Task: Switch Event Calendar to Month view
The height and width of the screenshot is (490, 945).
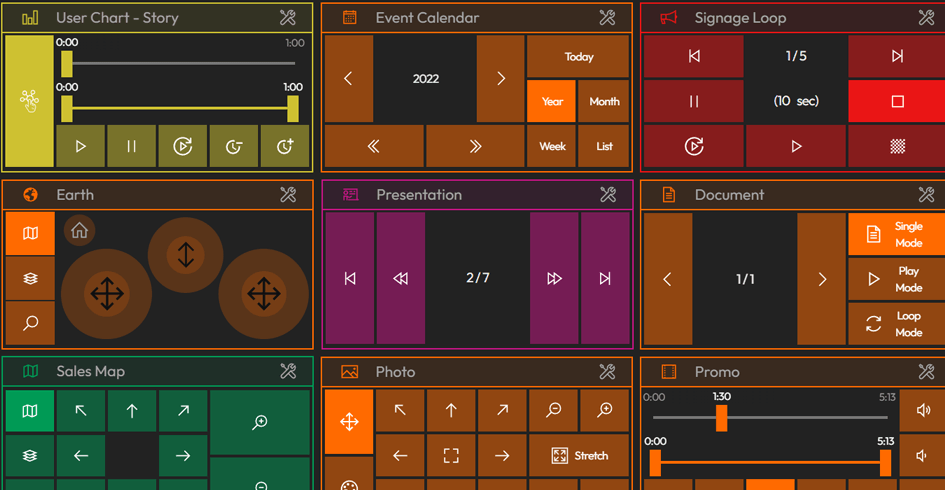Action: (604, 101)
